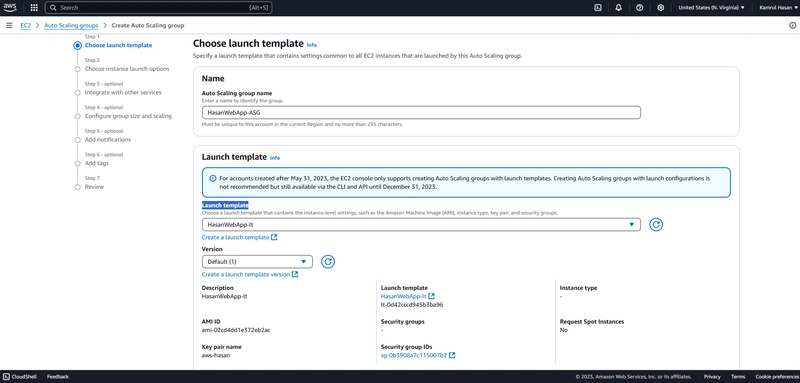Click Configure group size and scaling step label
Image resolution: width=800 pixels, height=383 pixels.
(128, 116)
